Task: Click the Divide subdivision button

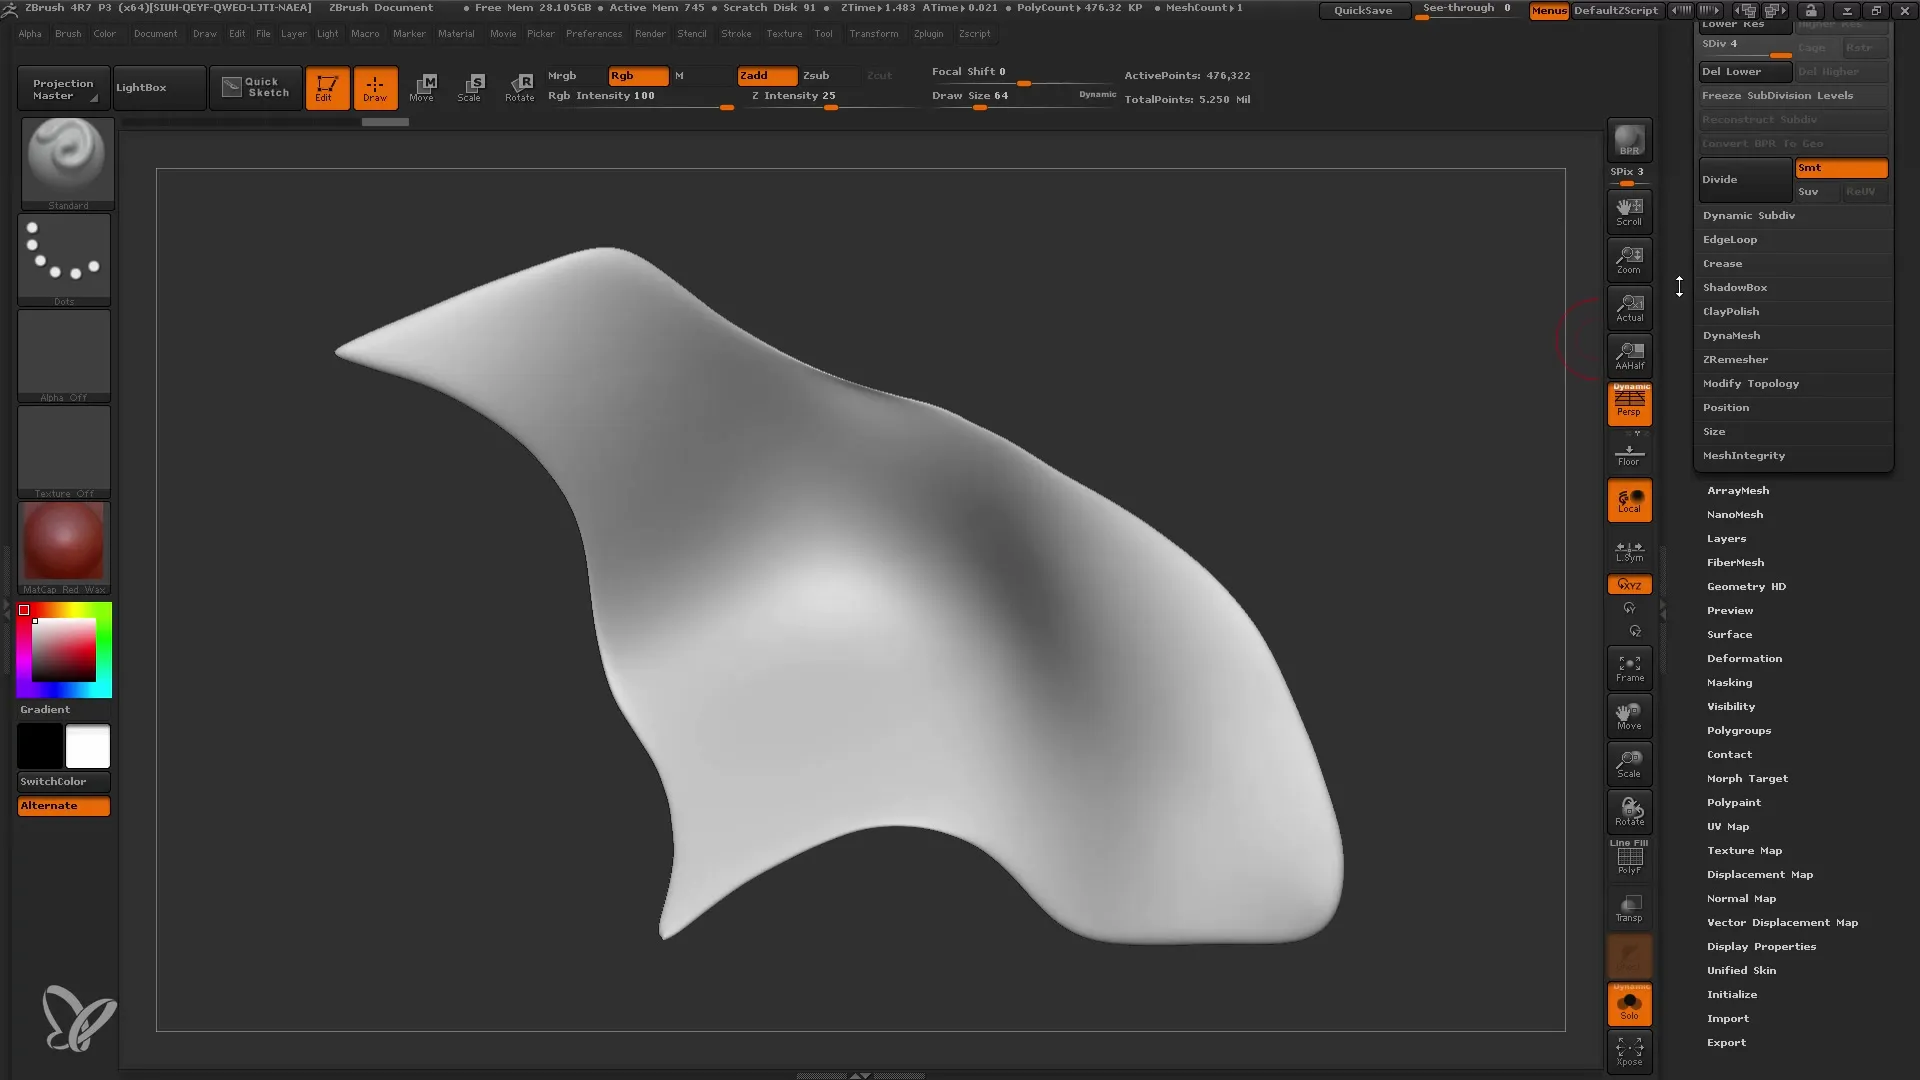Action: click(x=1743, y=178)
